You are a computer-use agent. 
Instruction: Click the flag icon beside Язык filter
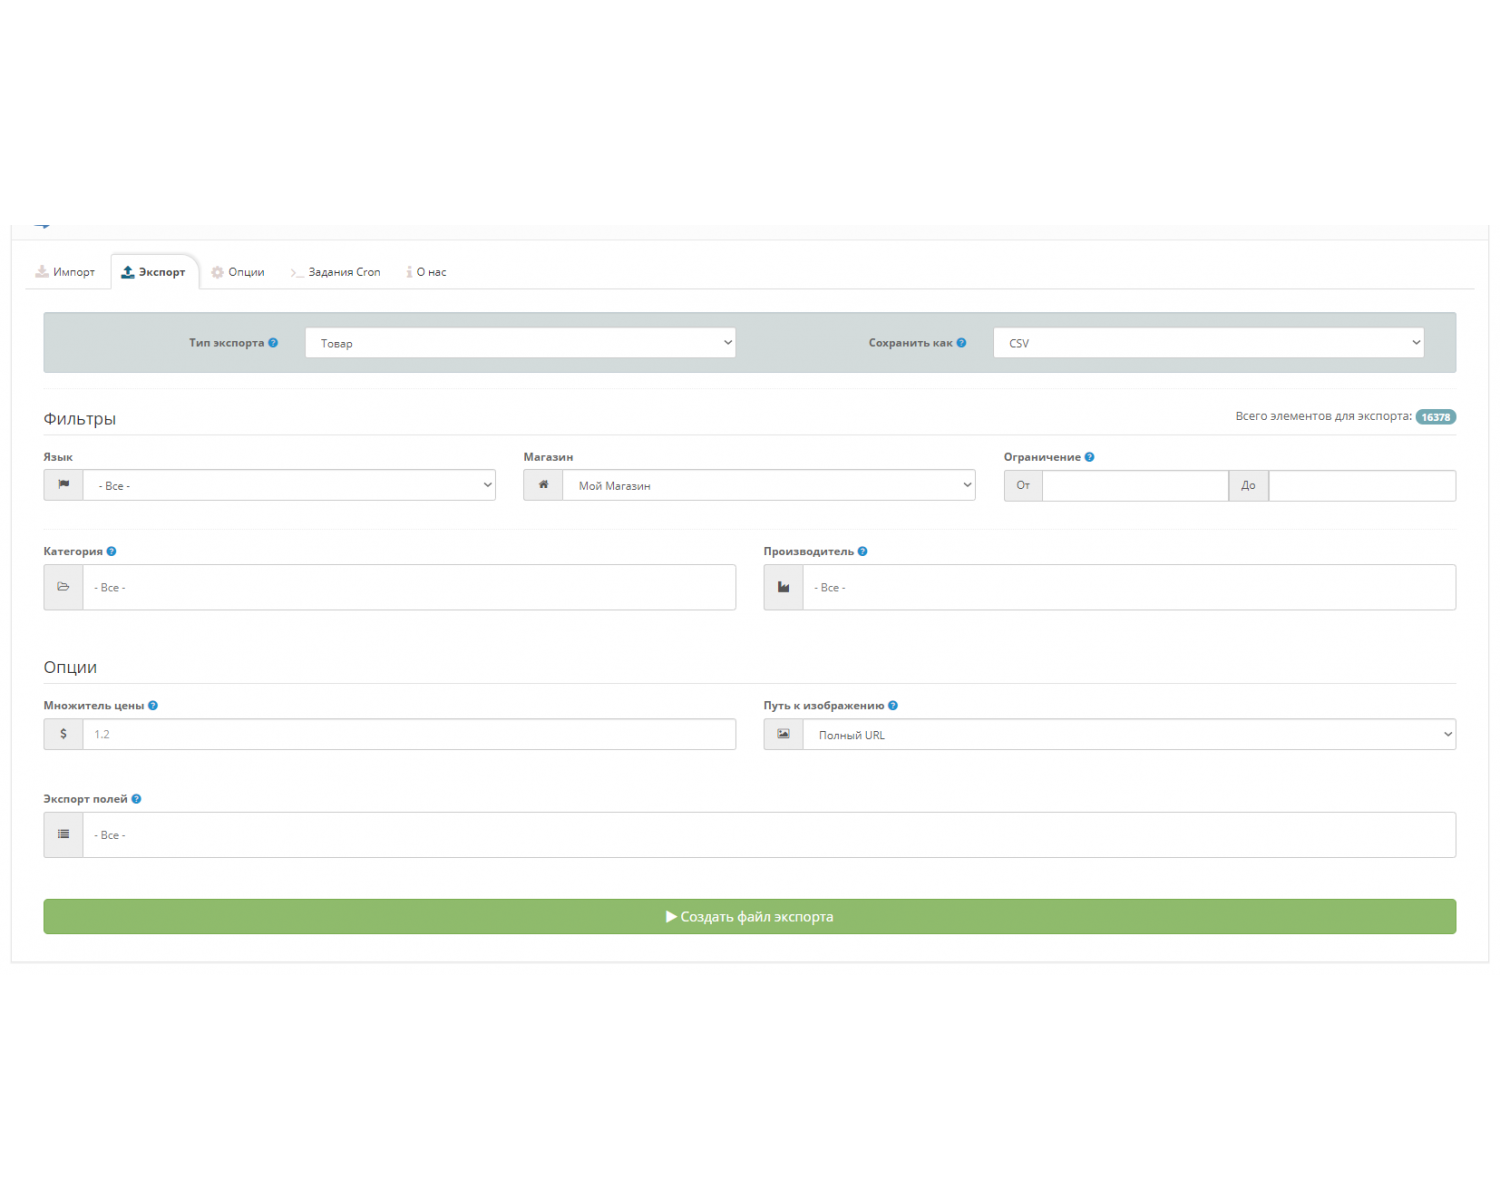[63, 485]
